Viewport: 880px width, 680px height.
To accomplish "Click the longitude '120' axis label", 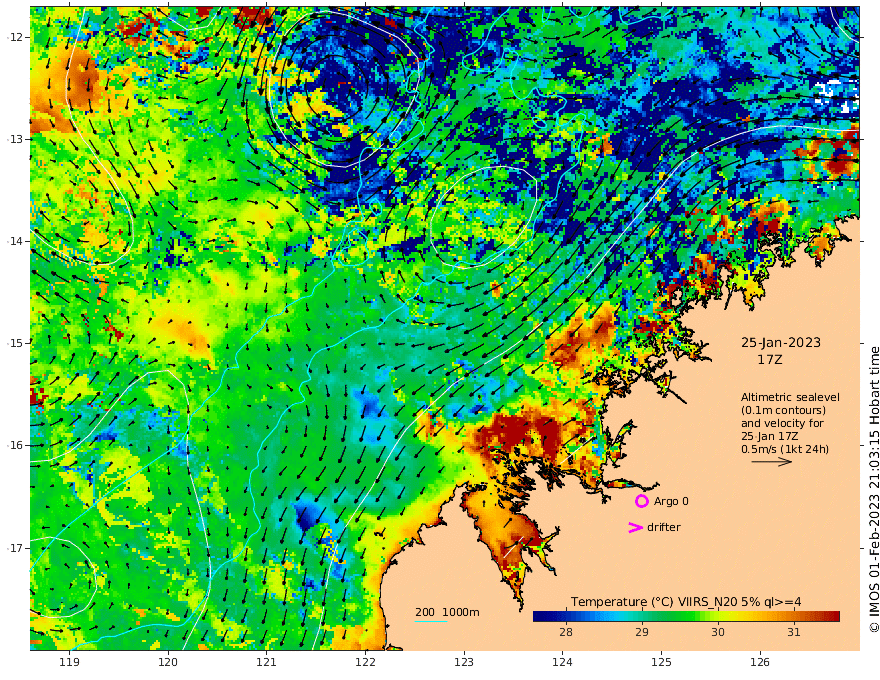I will tap(168, 663).
